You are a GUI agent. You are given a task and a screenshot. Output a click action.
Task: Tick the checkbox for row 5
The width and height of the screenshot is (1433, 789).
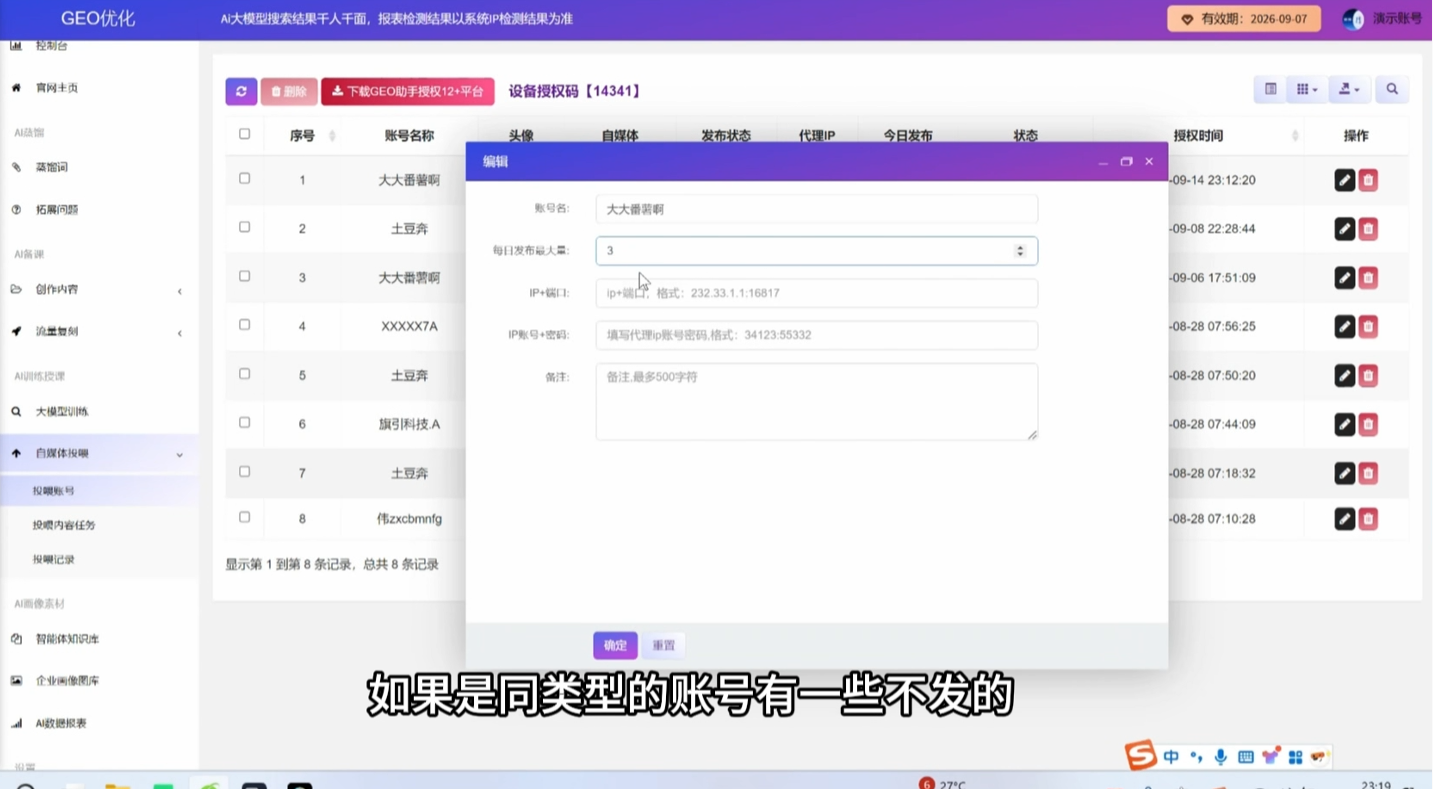[245, 374]
